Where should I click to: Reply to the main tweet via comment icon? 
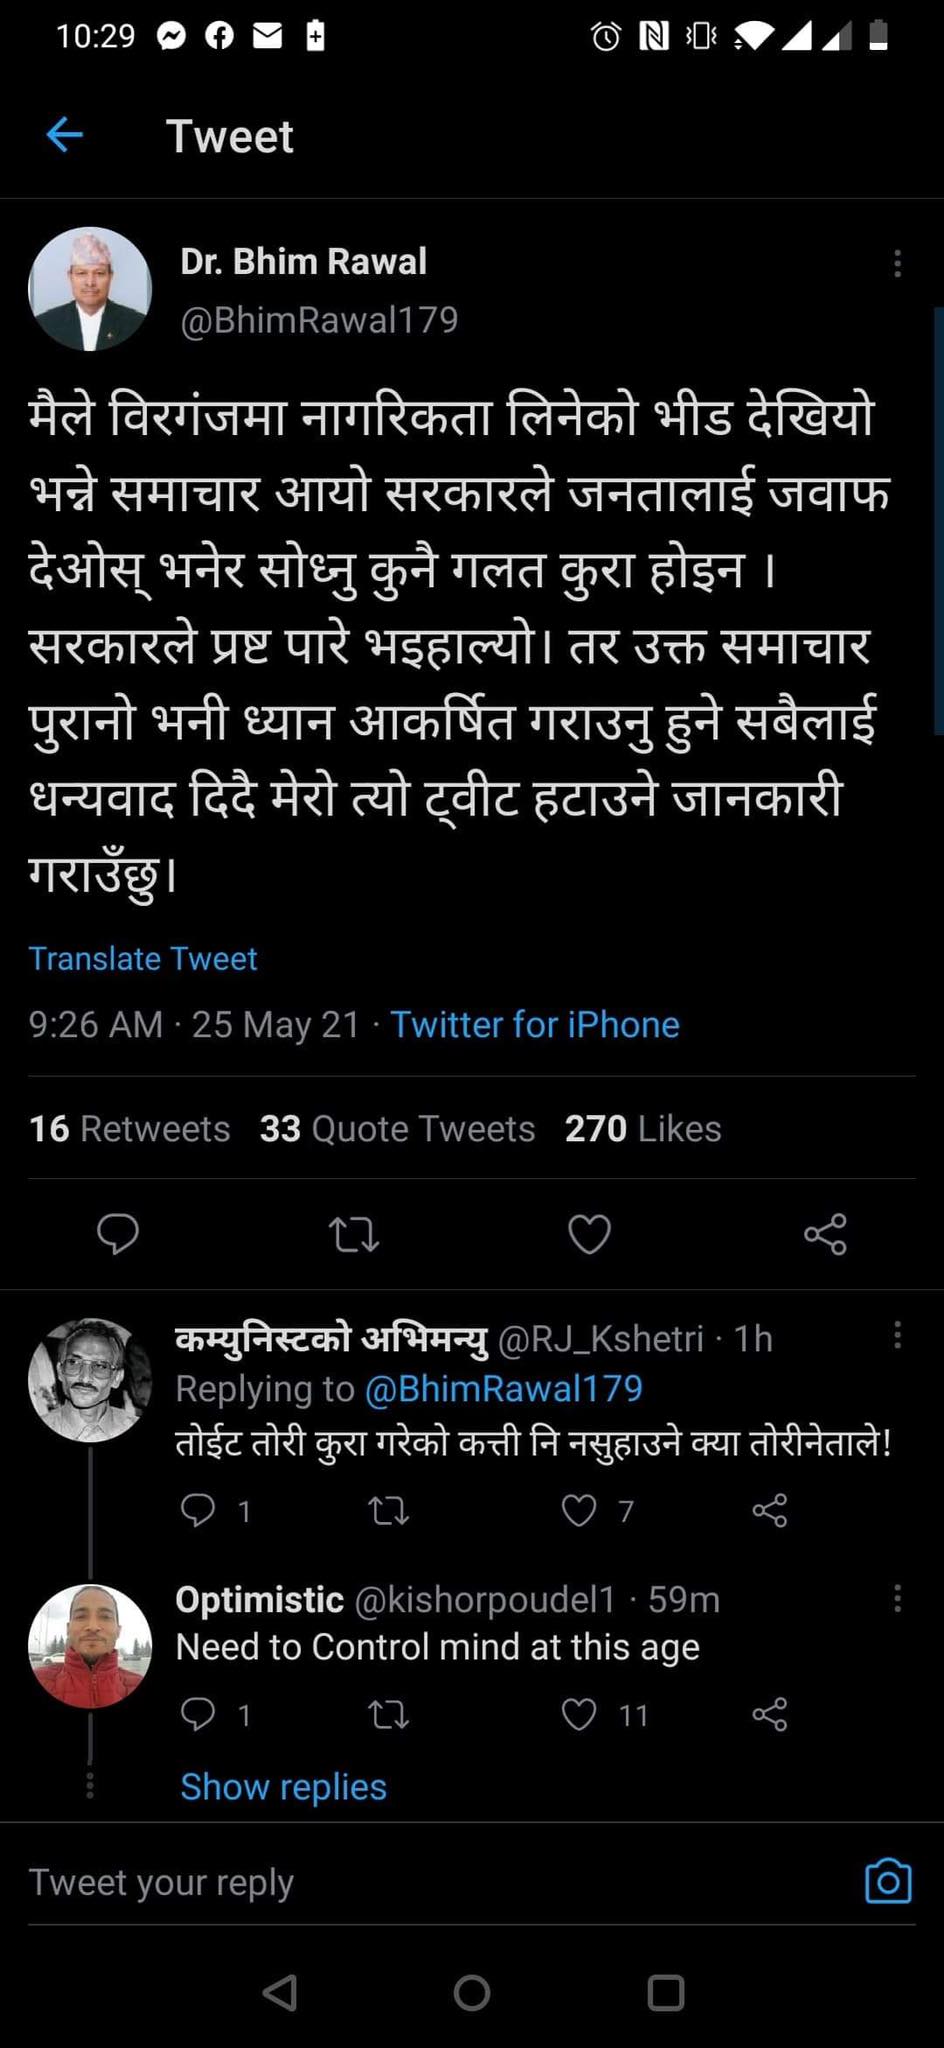[x=118, y=1233]
